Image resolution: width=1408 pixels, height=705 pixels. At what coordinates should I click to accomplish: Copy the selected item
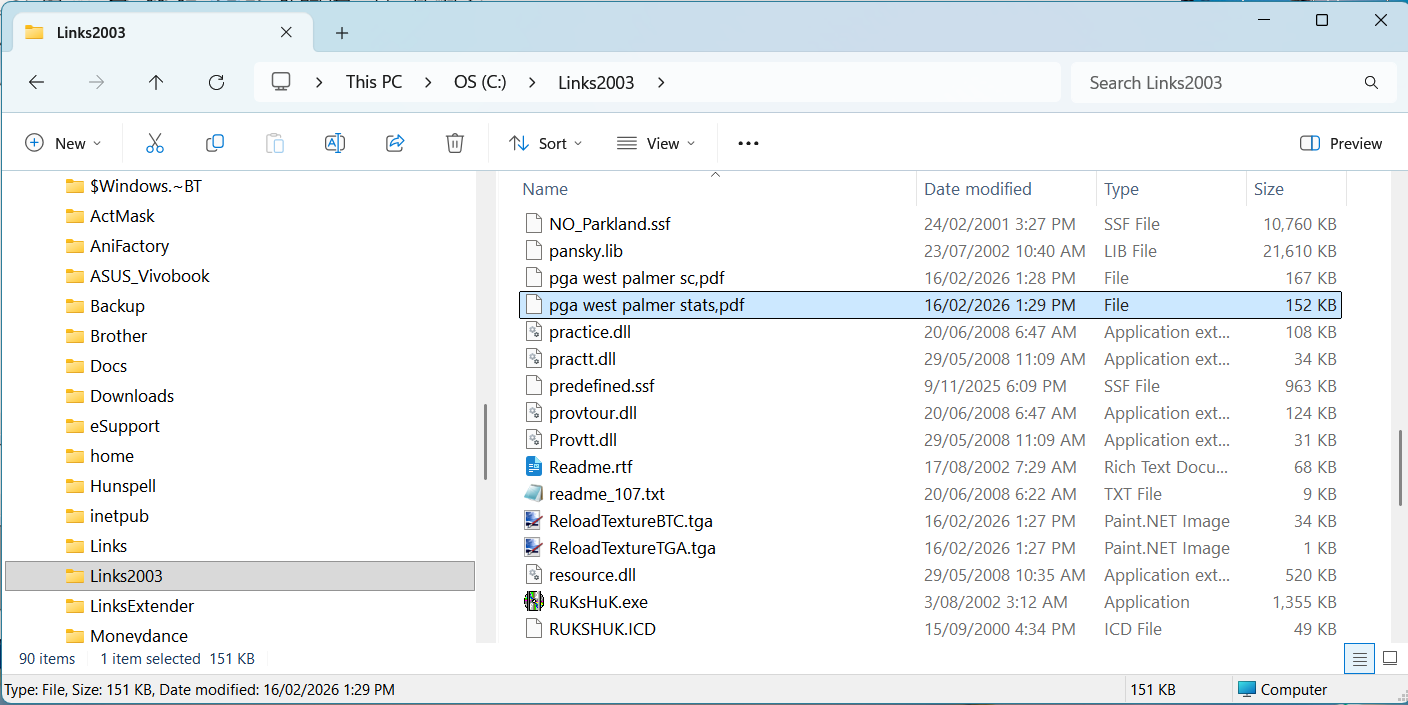pos(215,143)
